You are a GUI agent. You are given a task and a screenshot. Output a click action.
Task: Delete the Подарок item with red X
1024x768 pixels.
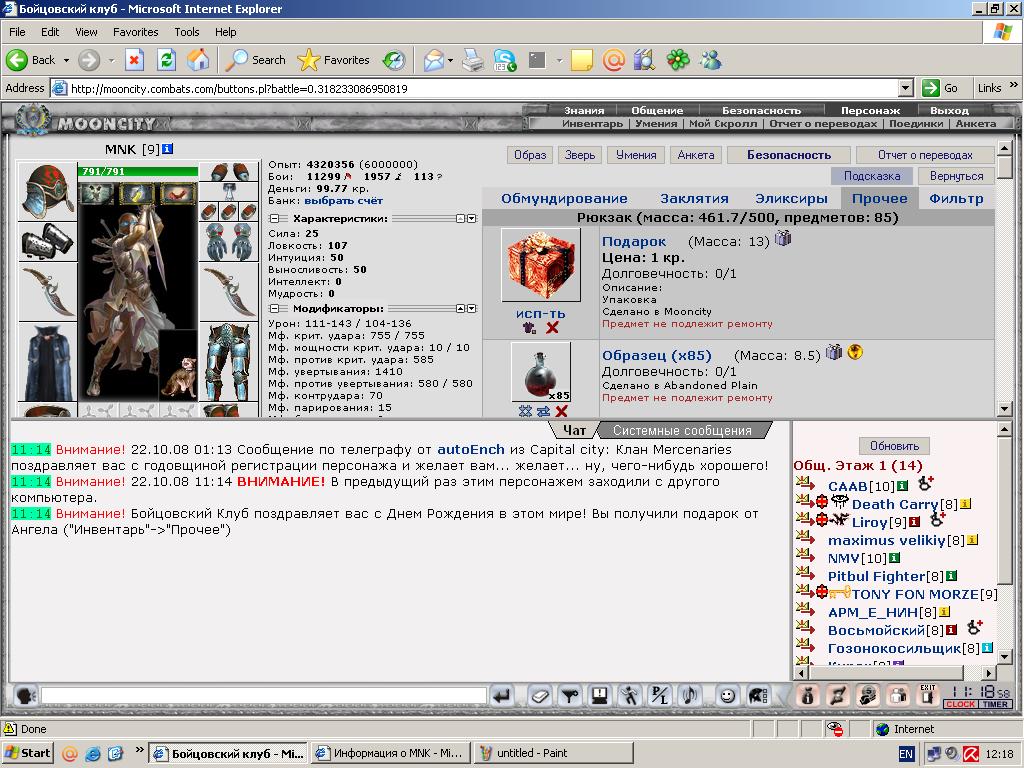coord(552,327)
